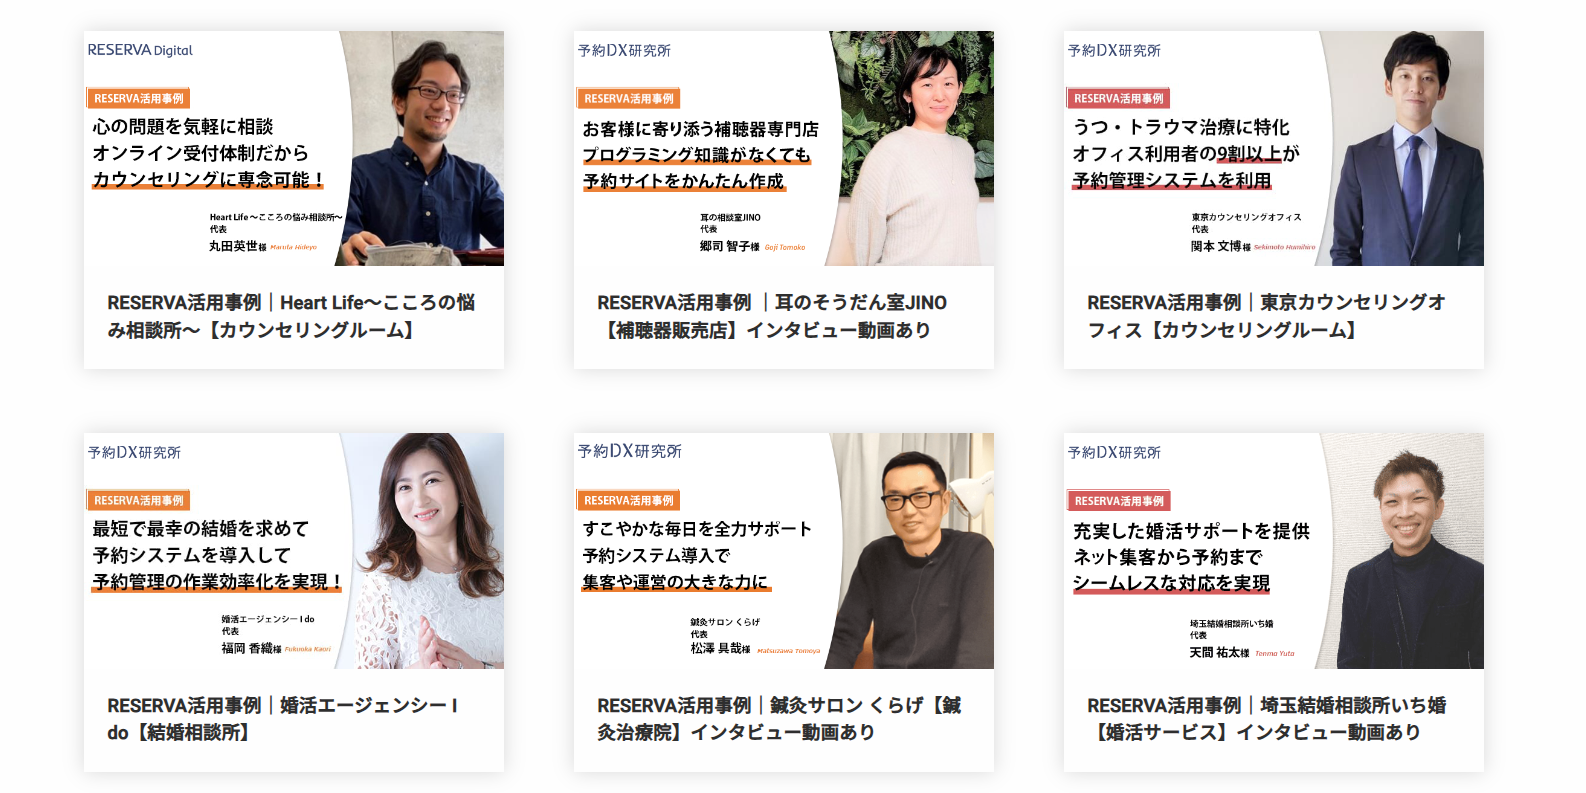Click the red RESERVA活用事例 badge on いち婚 card
1586x793 pixels.
click(x=1118, y=501)
